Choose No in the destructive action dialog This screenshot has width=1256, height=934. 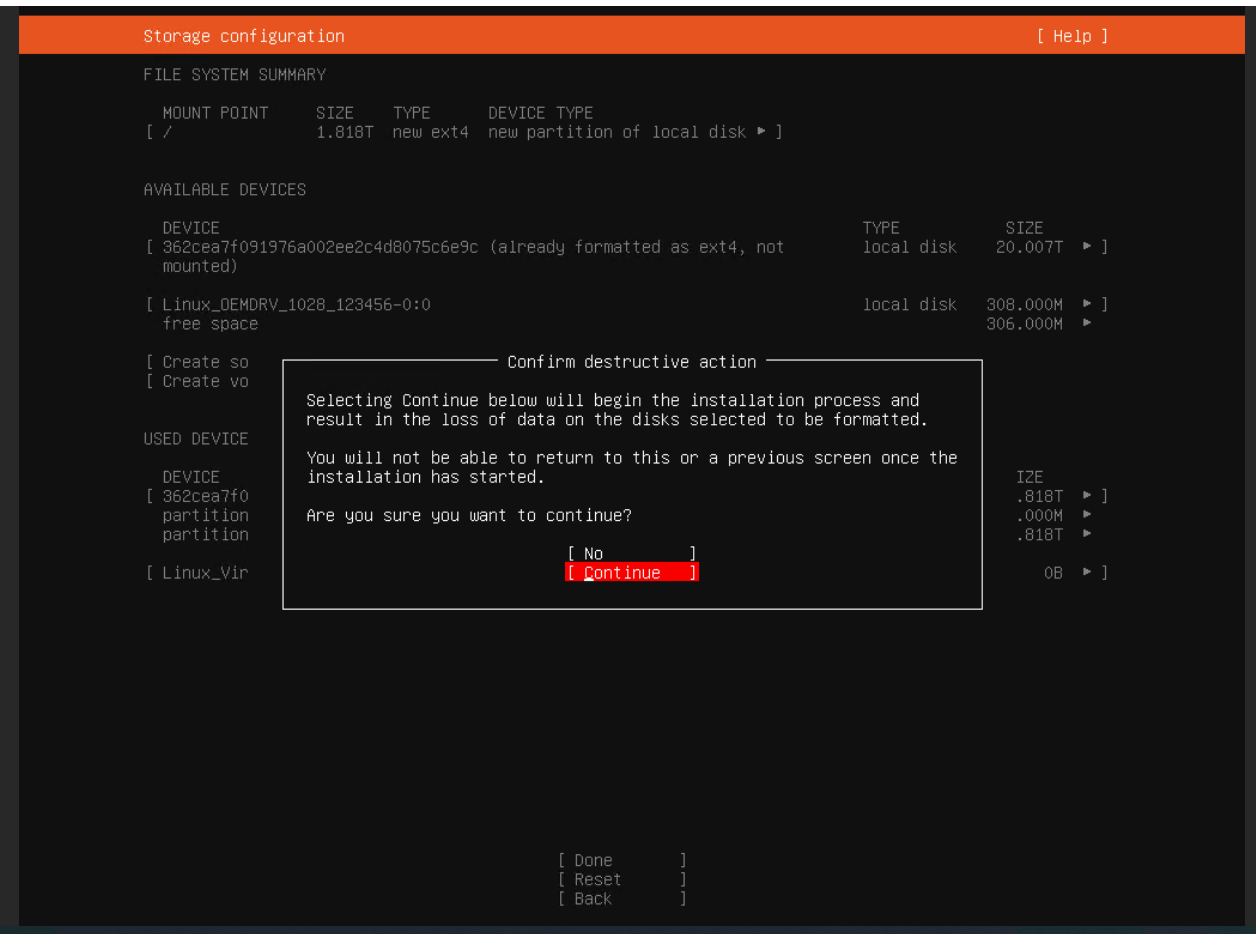coord(631,554)
